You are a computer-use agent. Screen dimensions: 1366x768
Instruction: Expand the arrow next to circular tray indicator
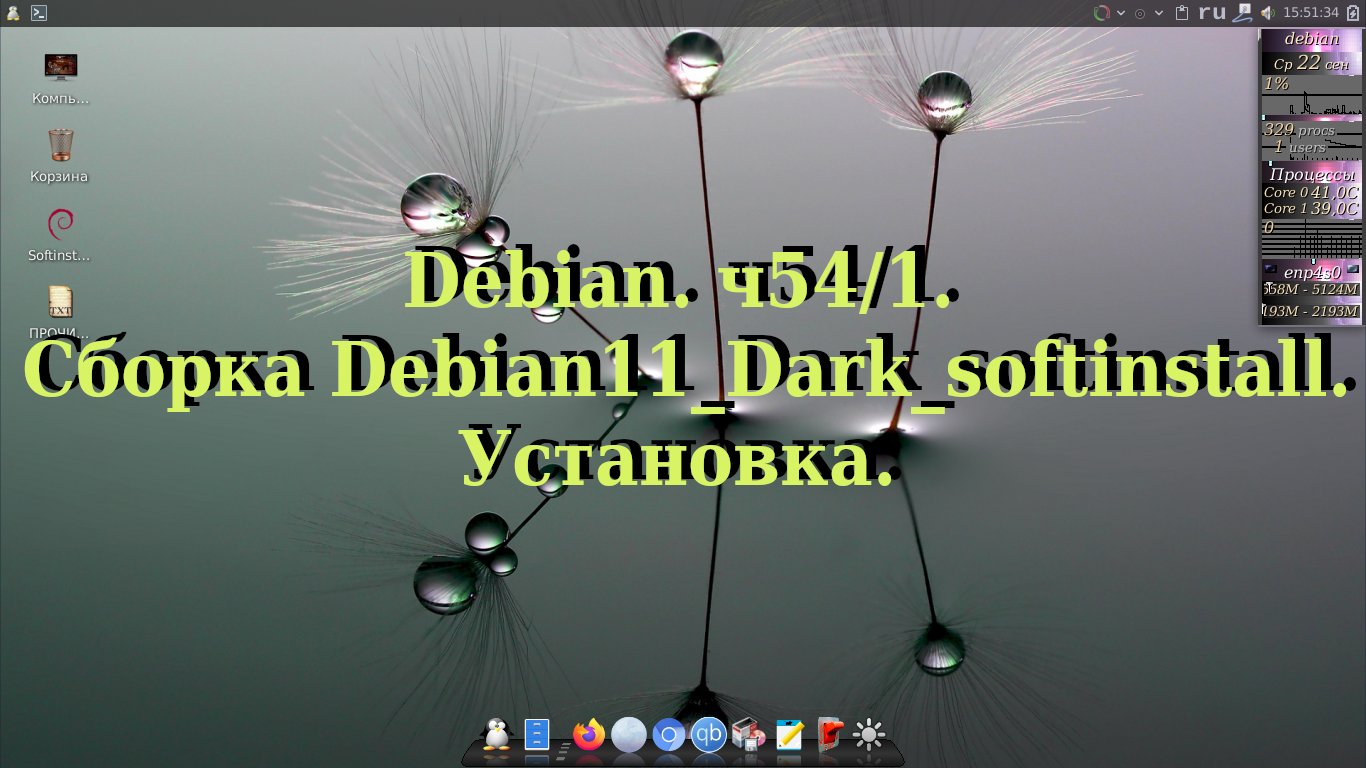coord(1120,13)
